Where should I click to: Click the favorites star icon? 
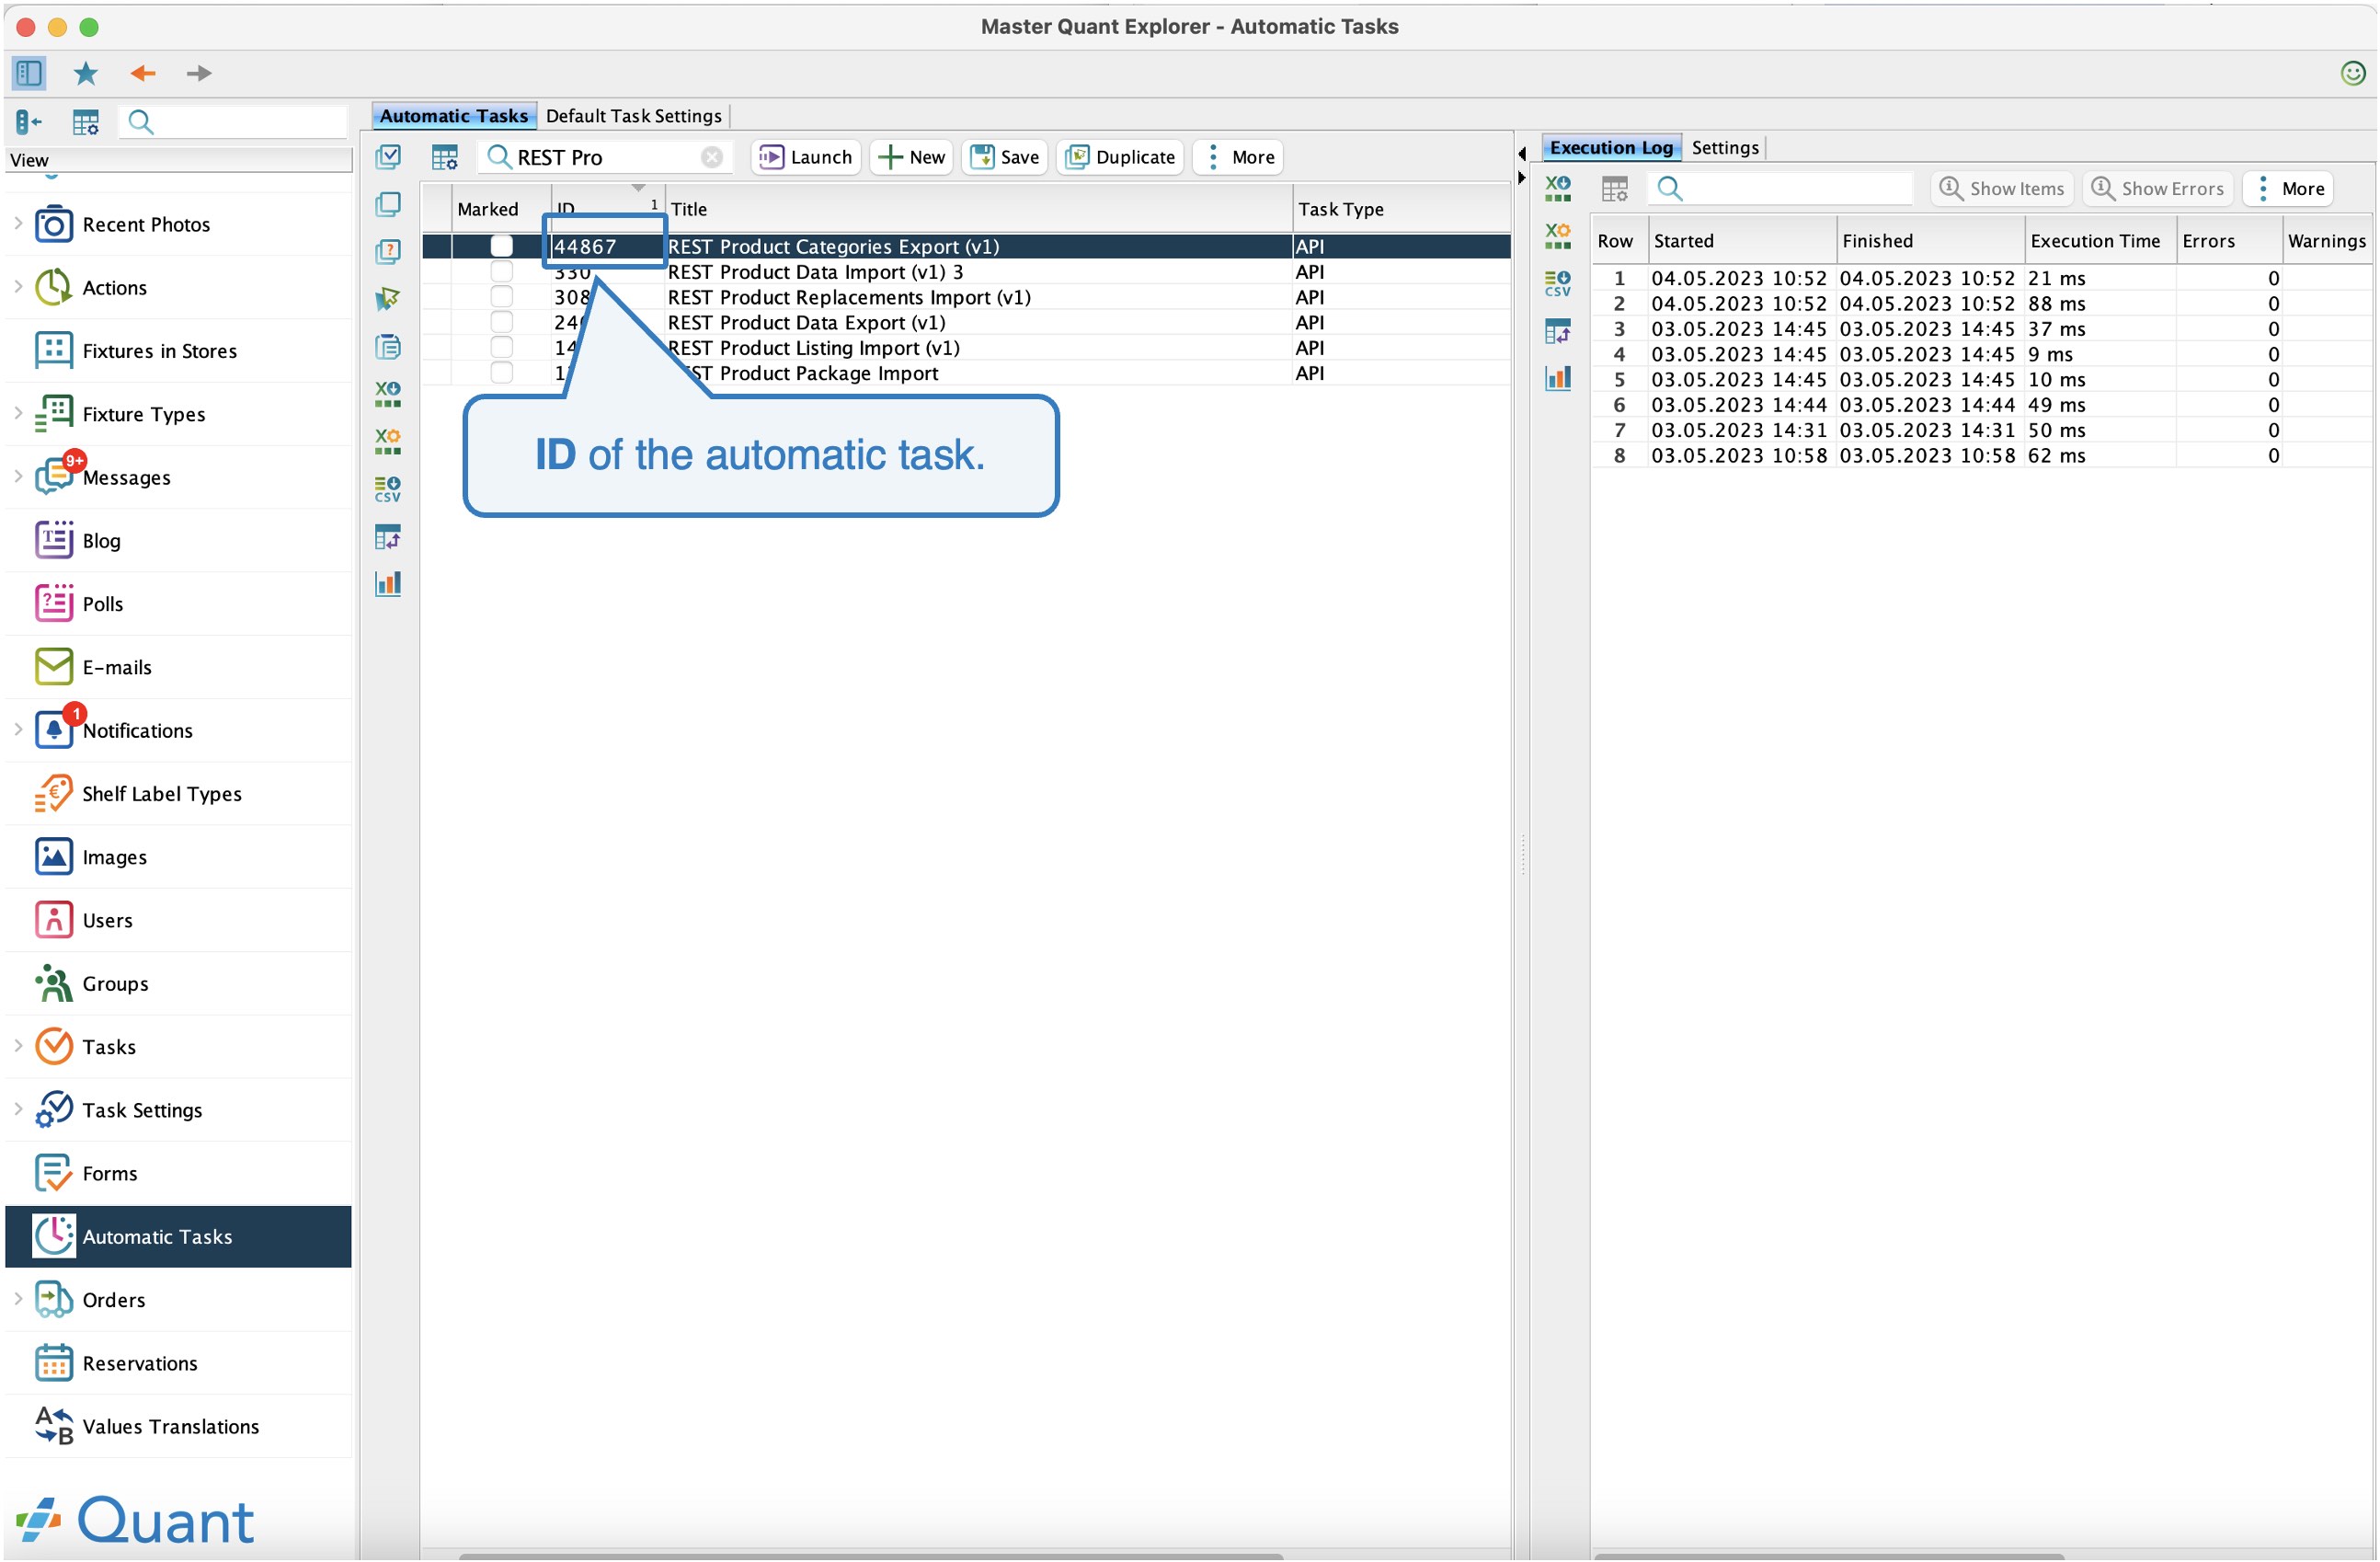(86, 73)
